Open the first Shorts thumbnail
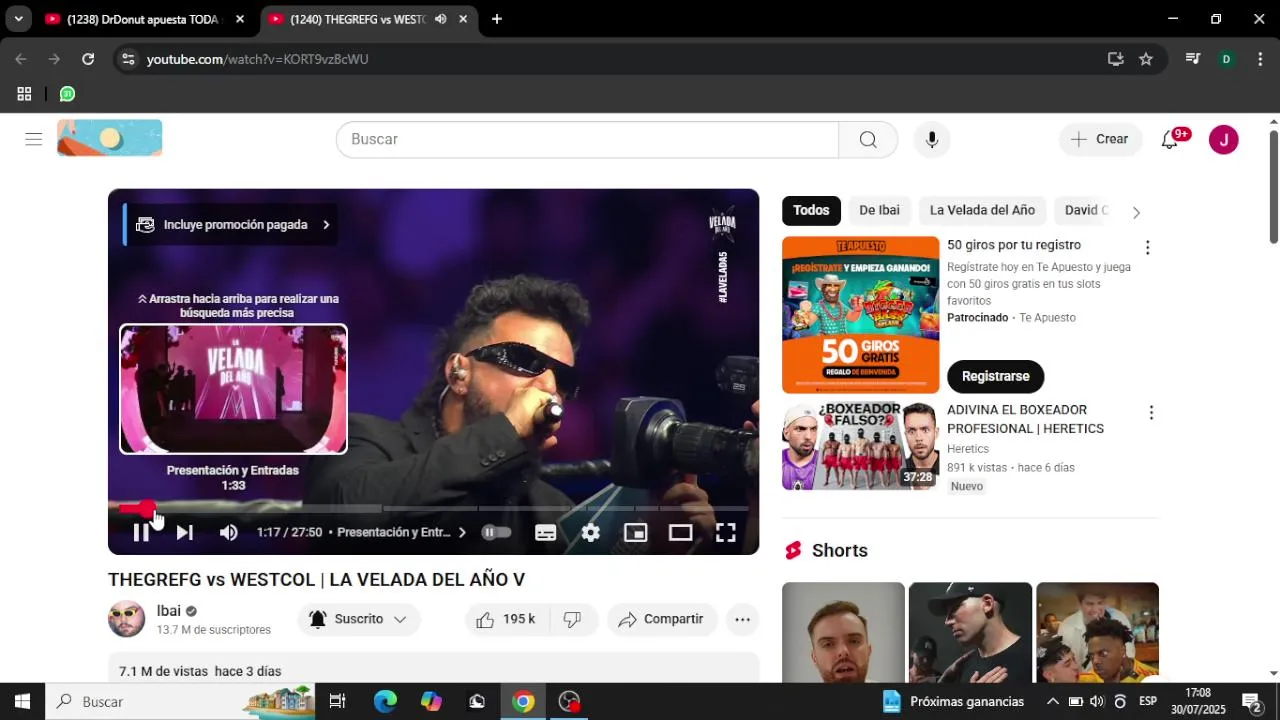The width and height of the screenshot is (1280, 720). click(x=843, y=632)
